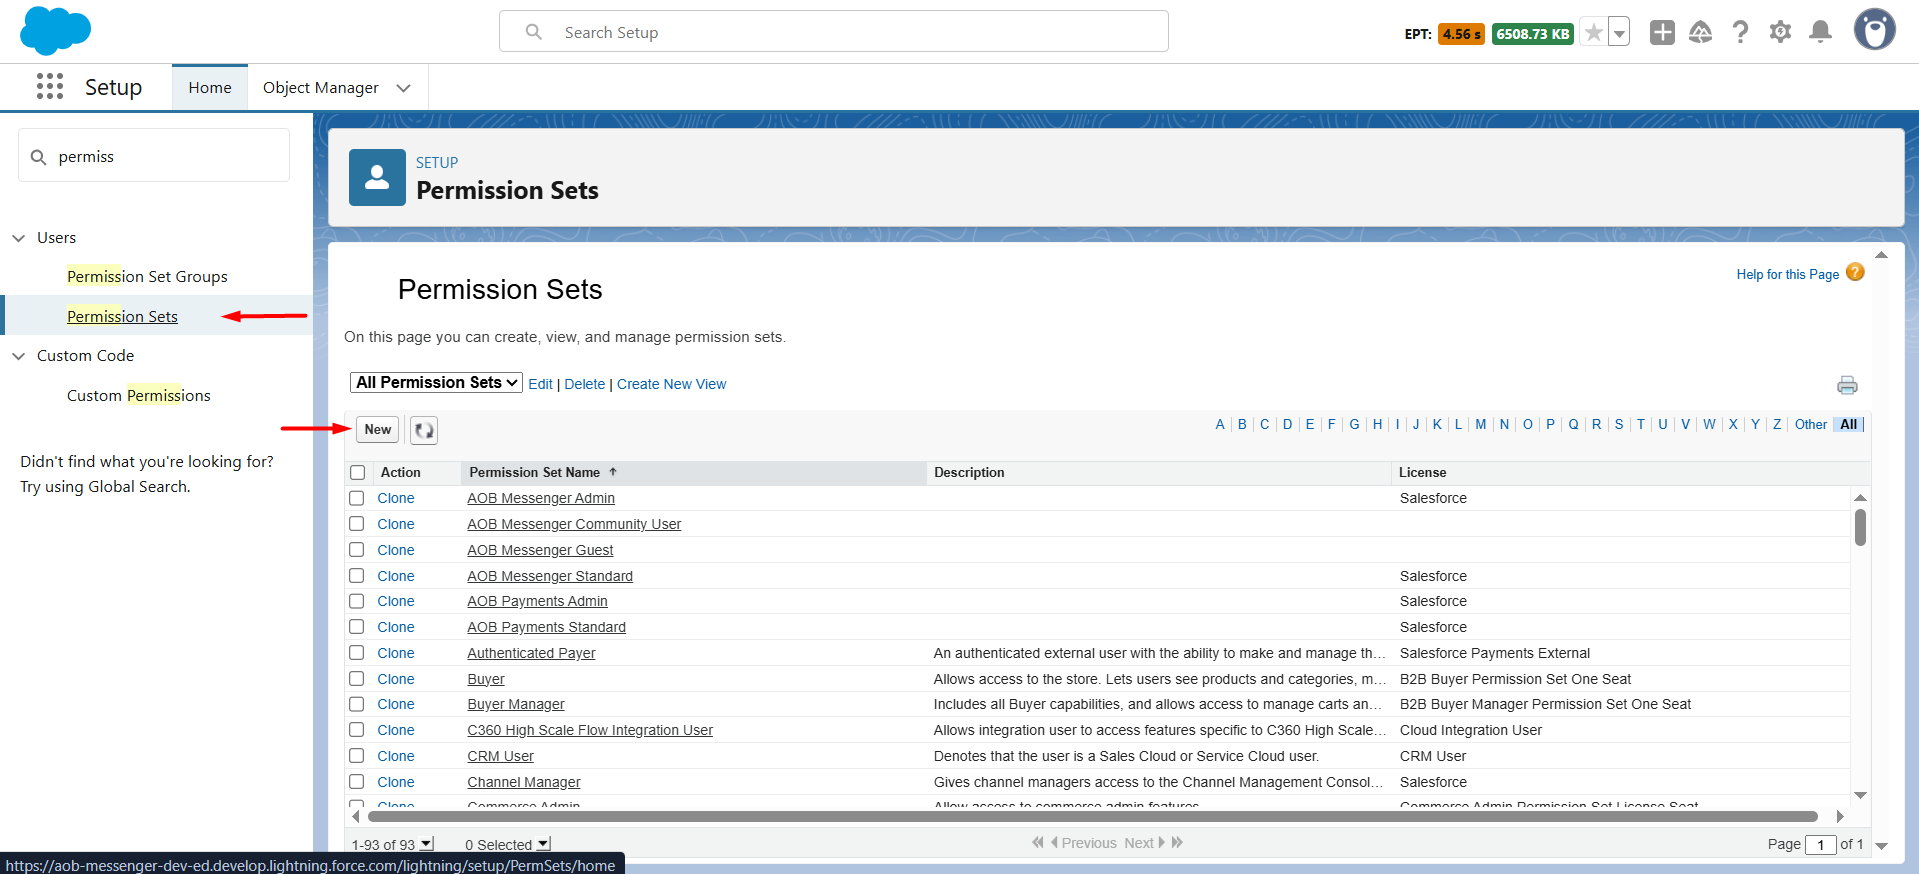Click the Search Setup input field
The height and width of the screenshot is (874, 1919).
(834, 32)
